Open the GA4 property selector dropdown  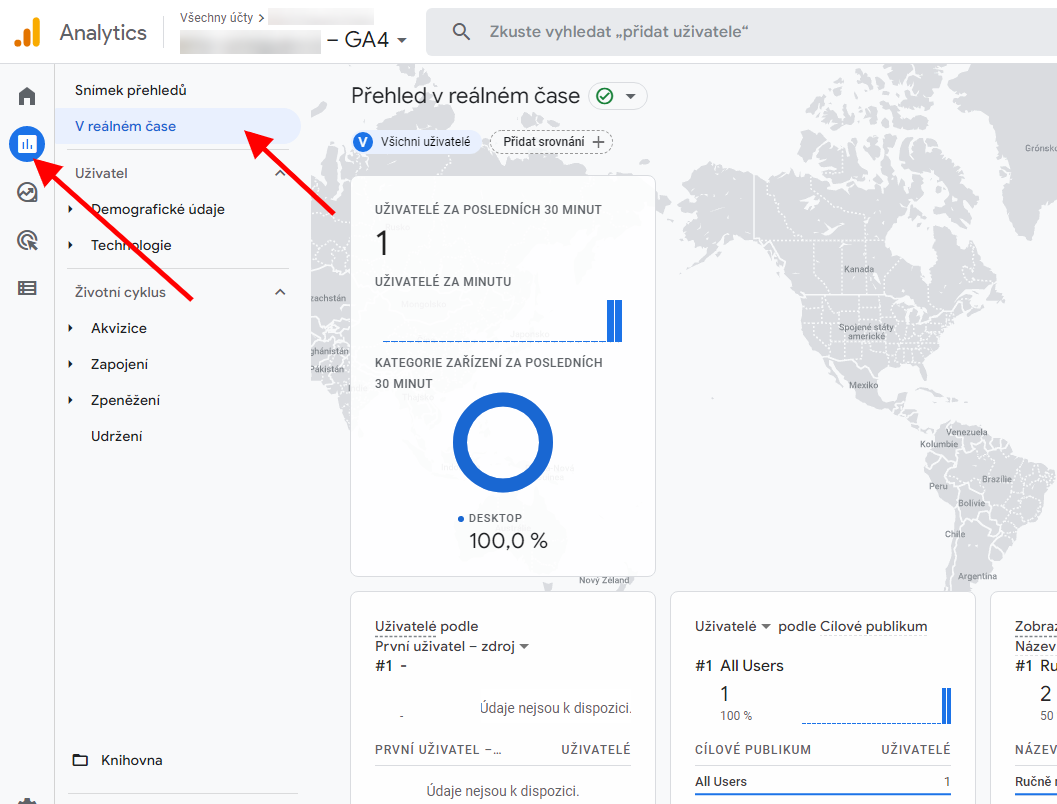[401, 41]
